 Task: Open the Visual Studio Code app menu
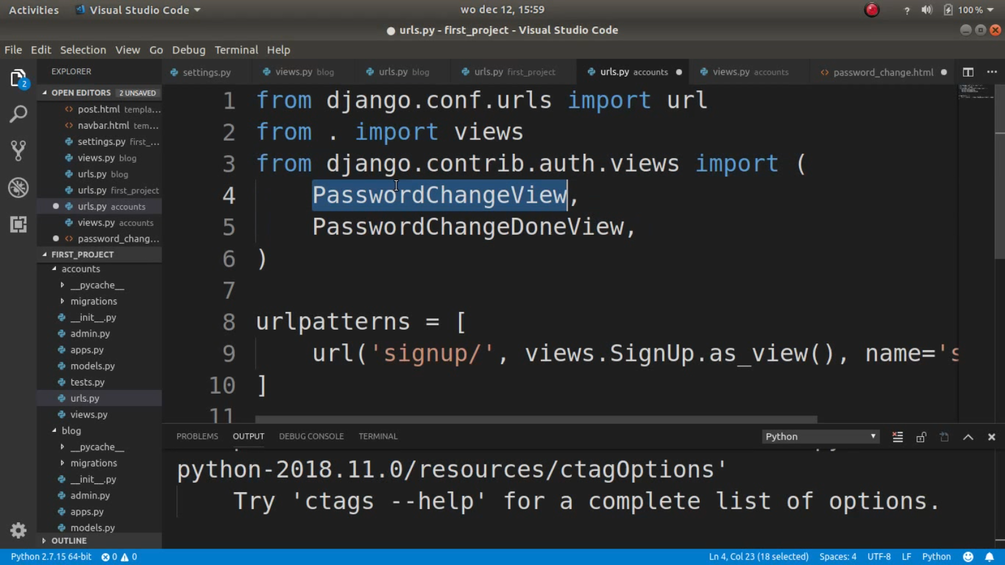[x=138, y=10]
